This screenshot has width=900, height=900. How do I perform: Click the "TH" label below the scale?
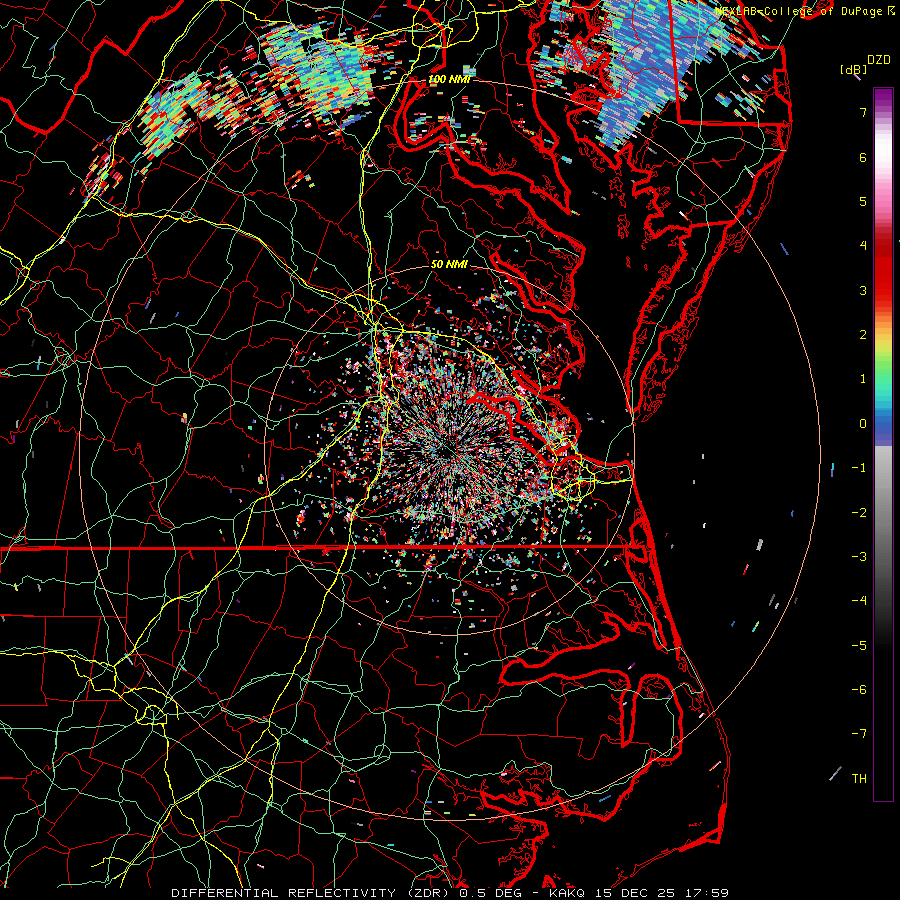(859, 778)
